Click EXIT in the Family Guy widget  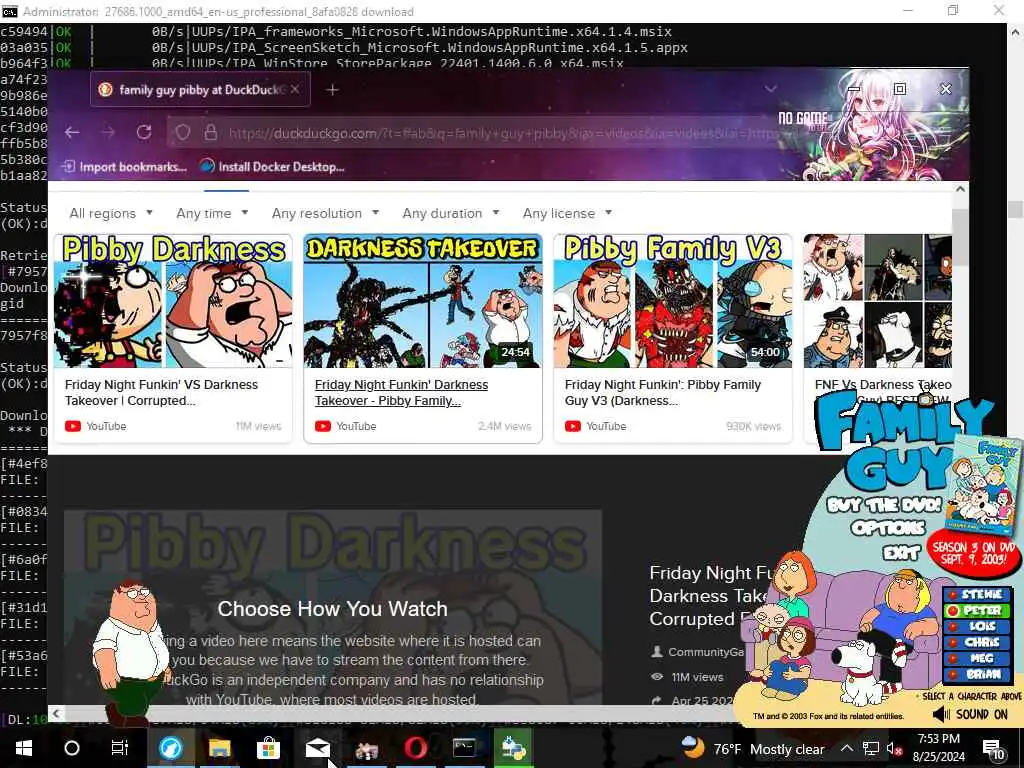click(902, 553)
